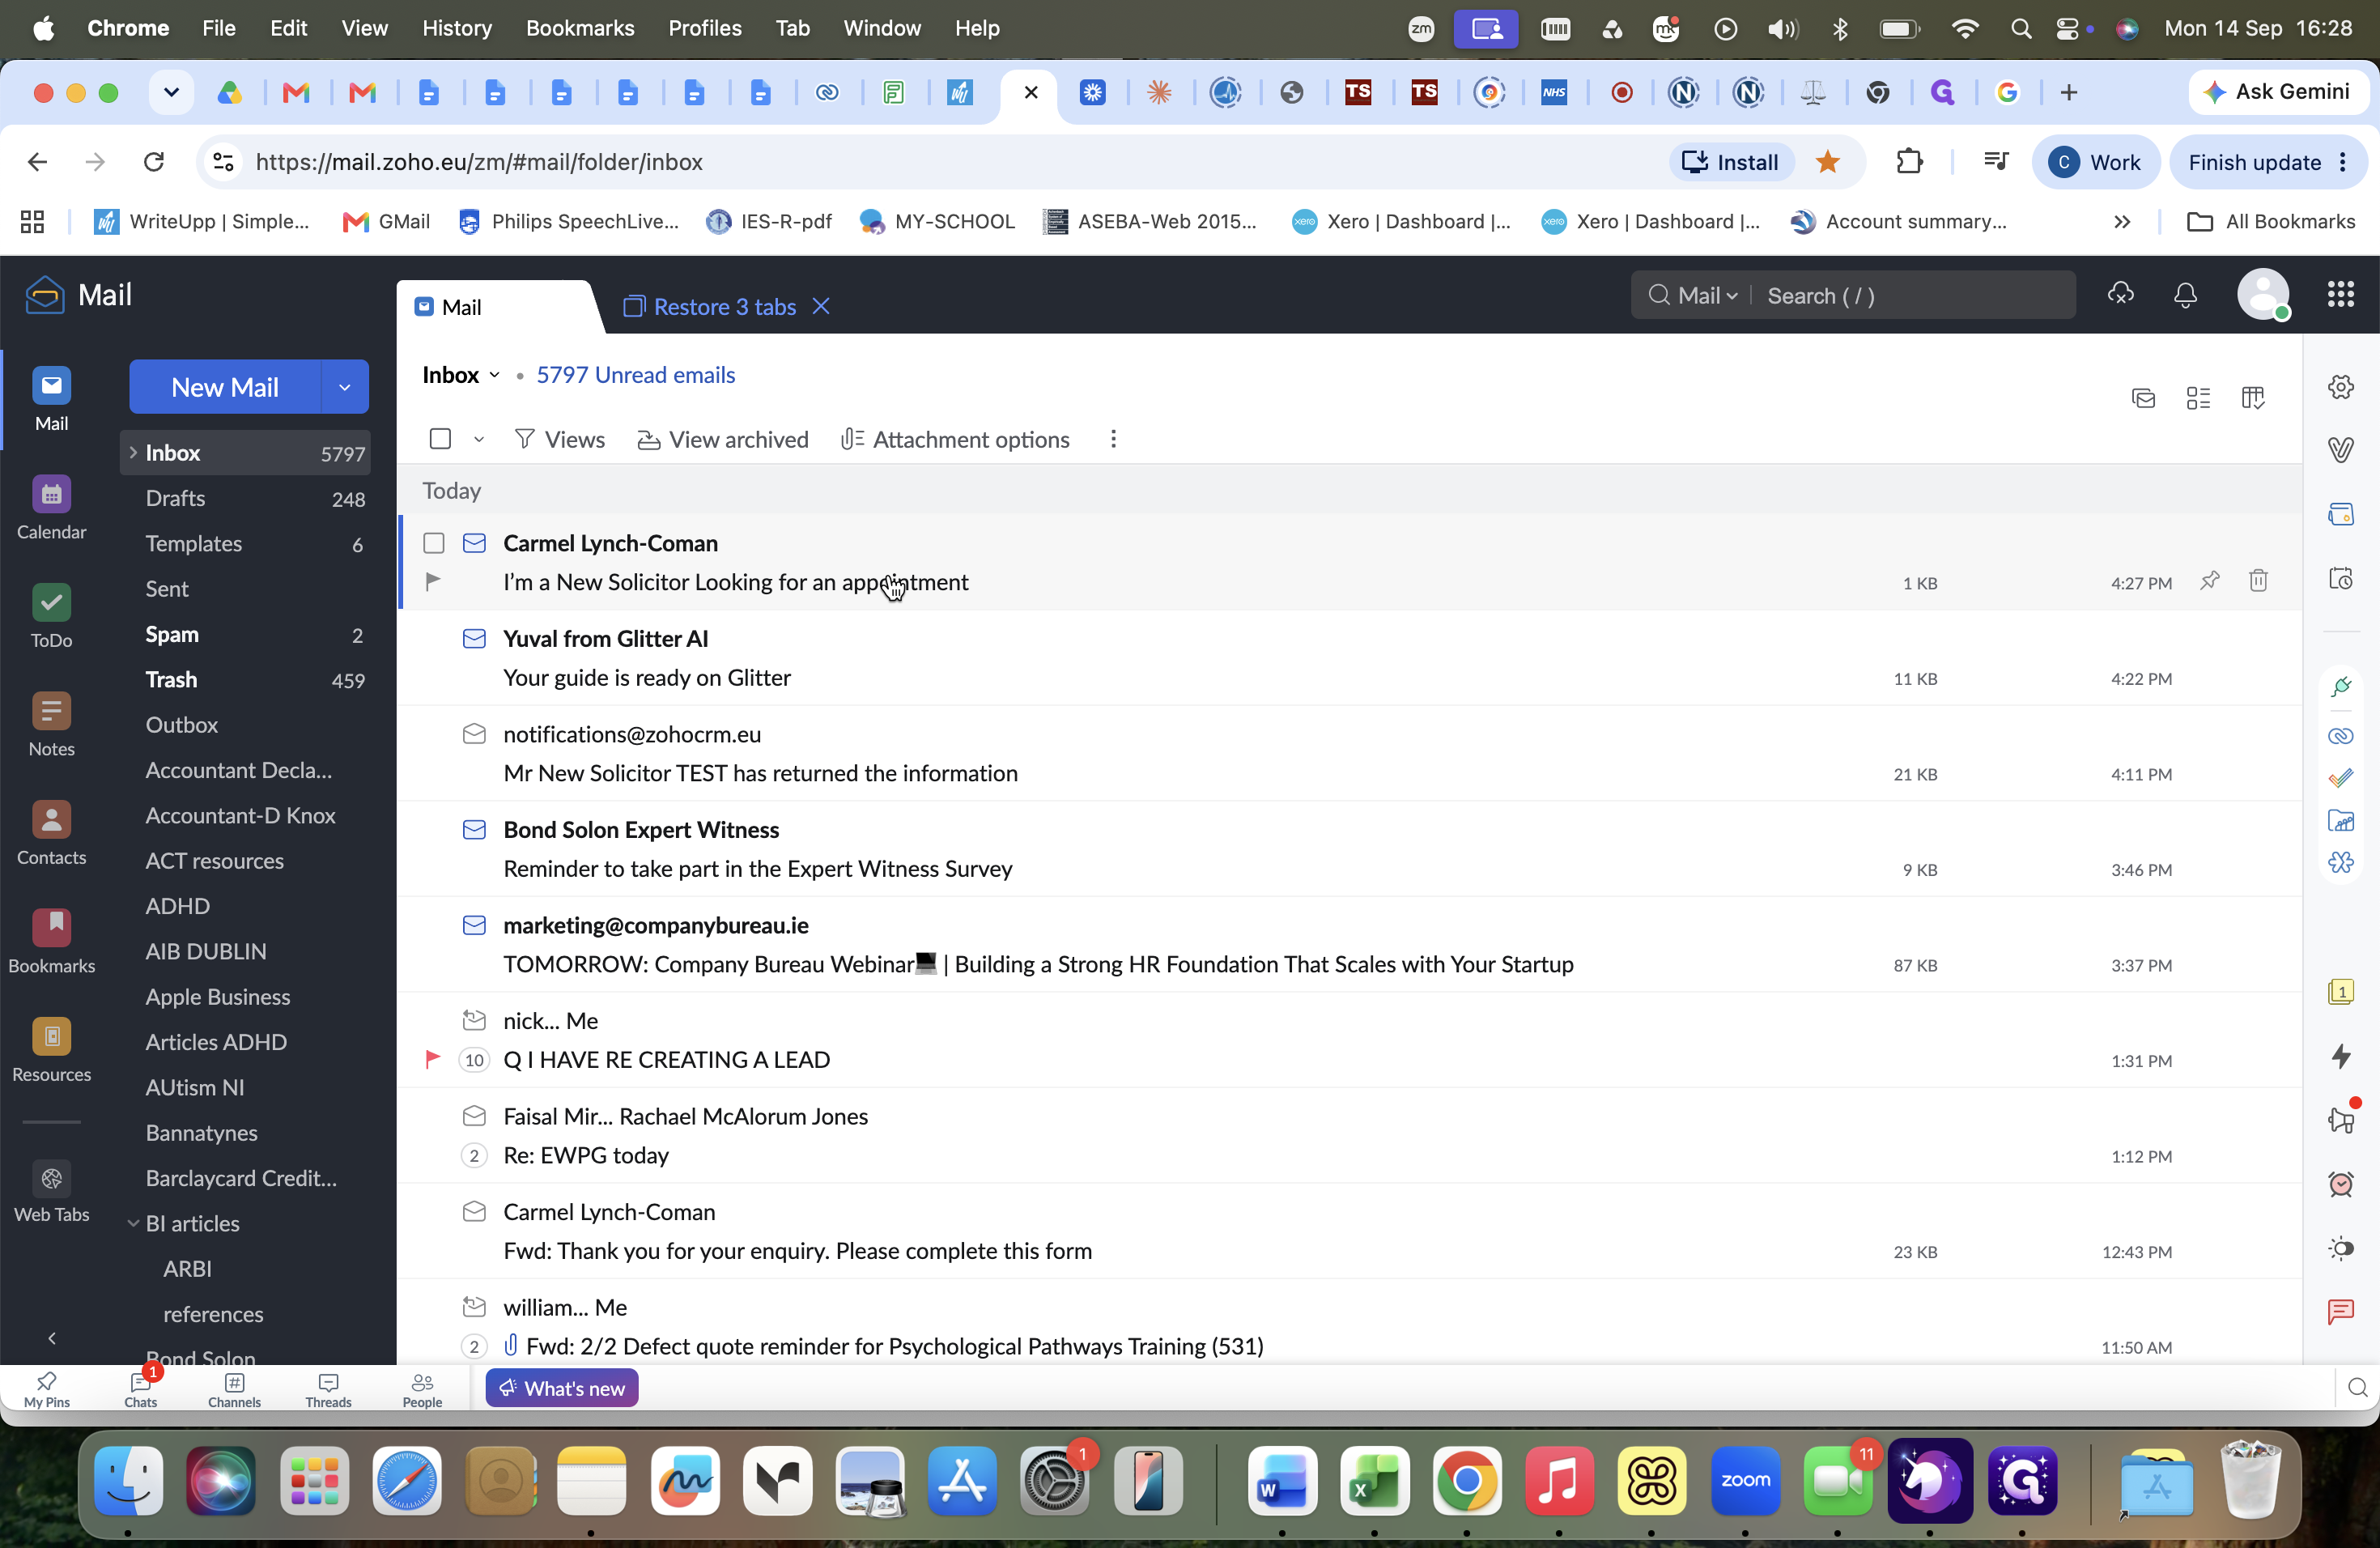Open People in the bottom bar
The height and width of the screenshot is (1548, 2380).
tap(422, 1389)
